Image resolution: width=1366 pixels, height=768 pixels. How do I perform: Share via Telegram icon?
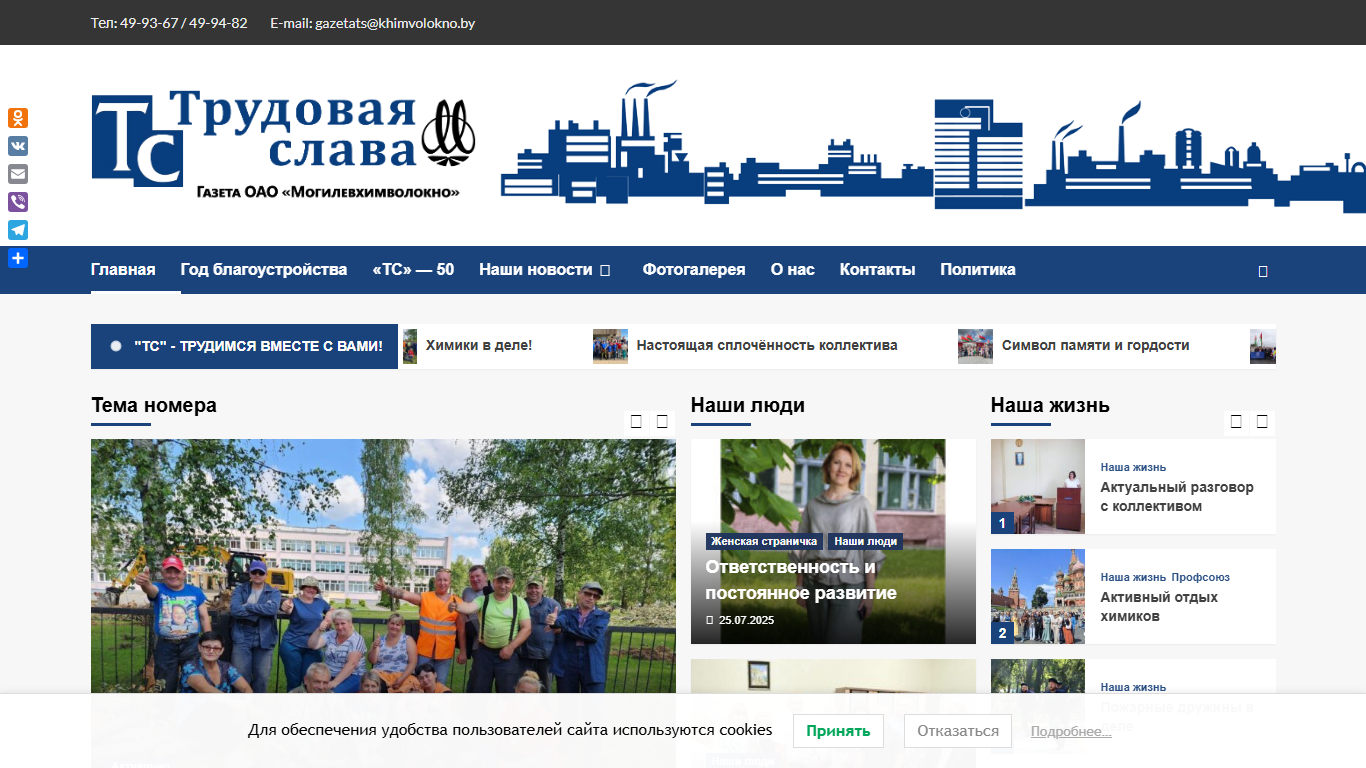coord(18,230)
